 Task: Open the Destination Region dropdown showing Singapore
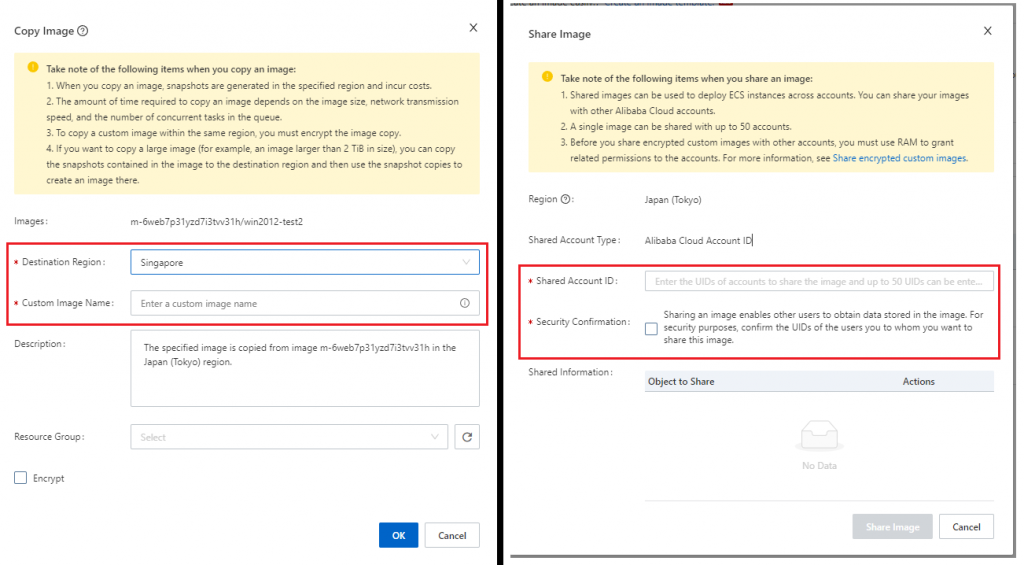pyautogui.click(x=305, y=262)
